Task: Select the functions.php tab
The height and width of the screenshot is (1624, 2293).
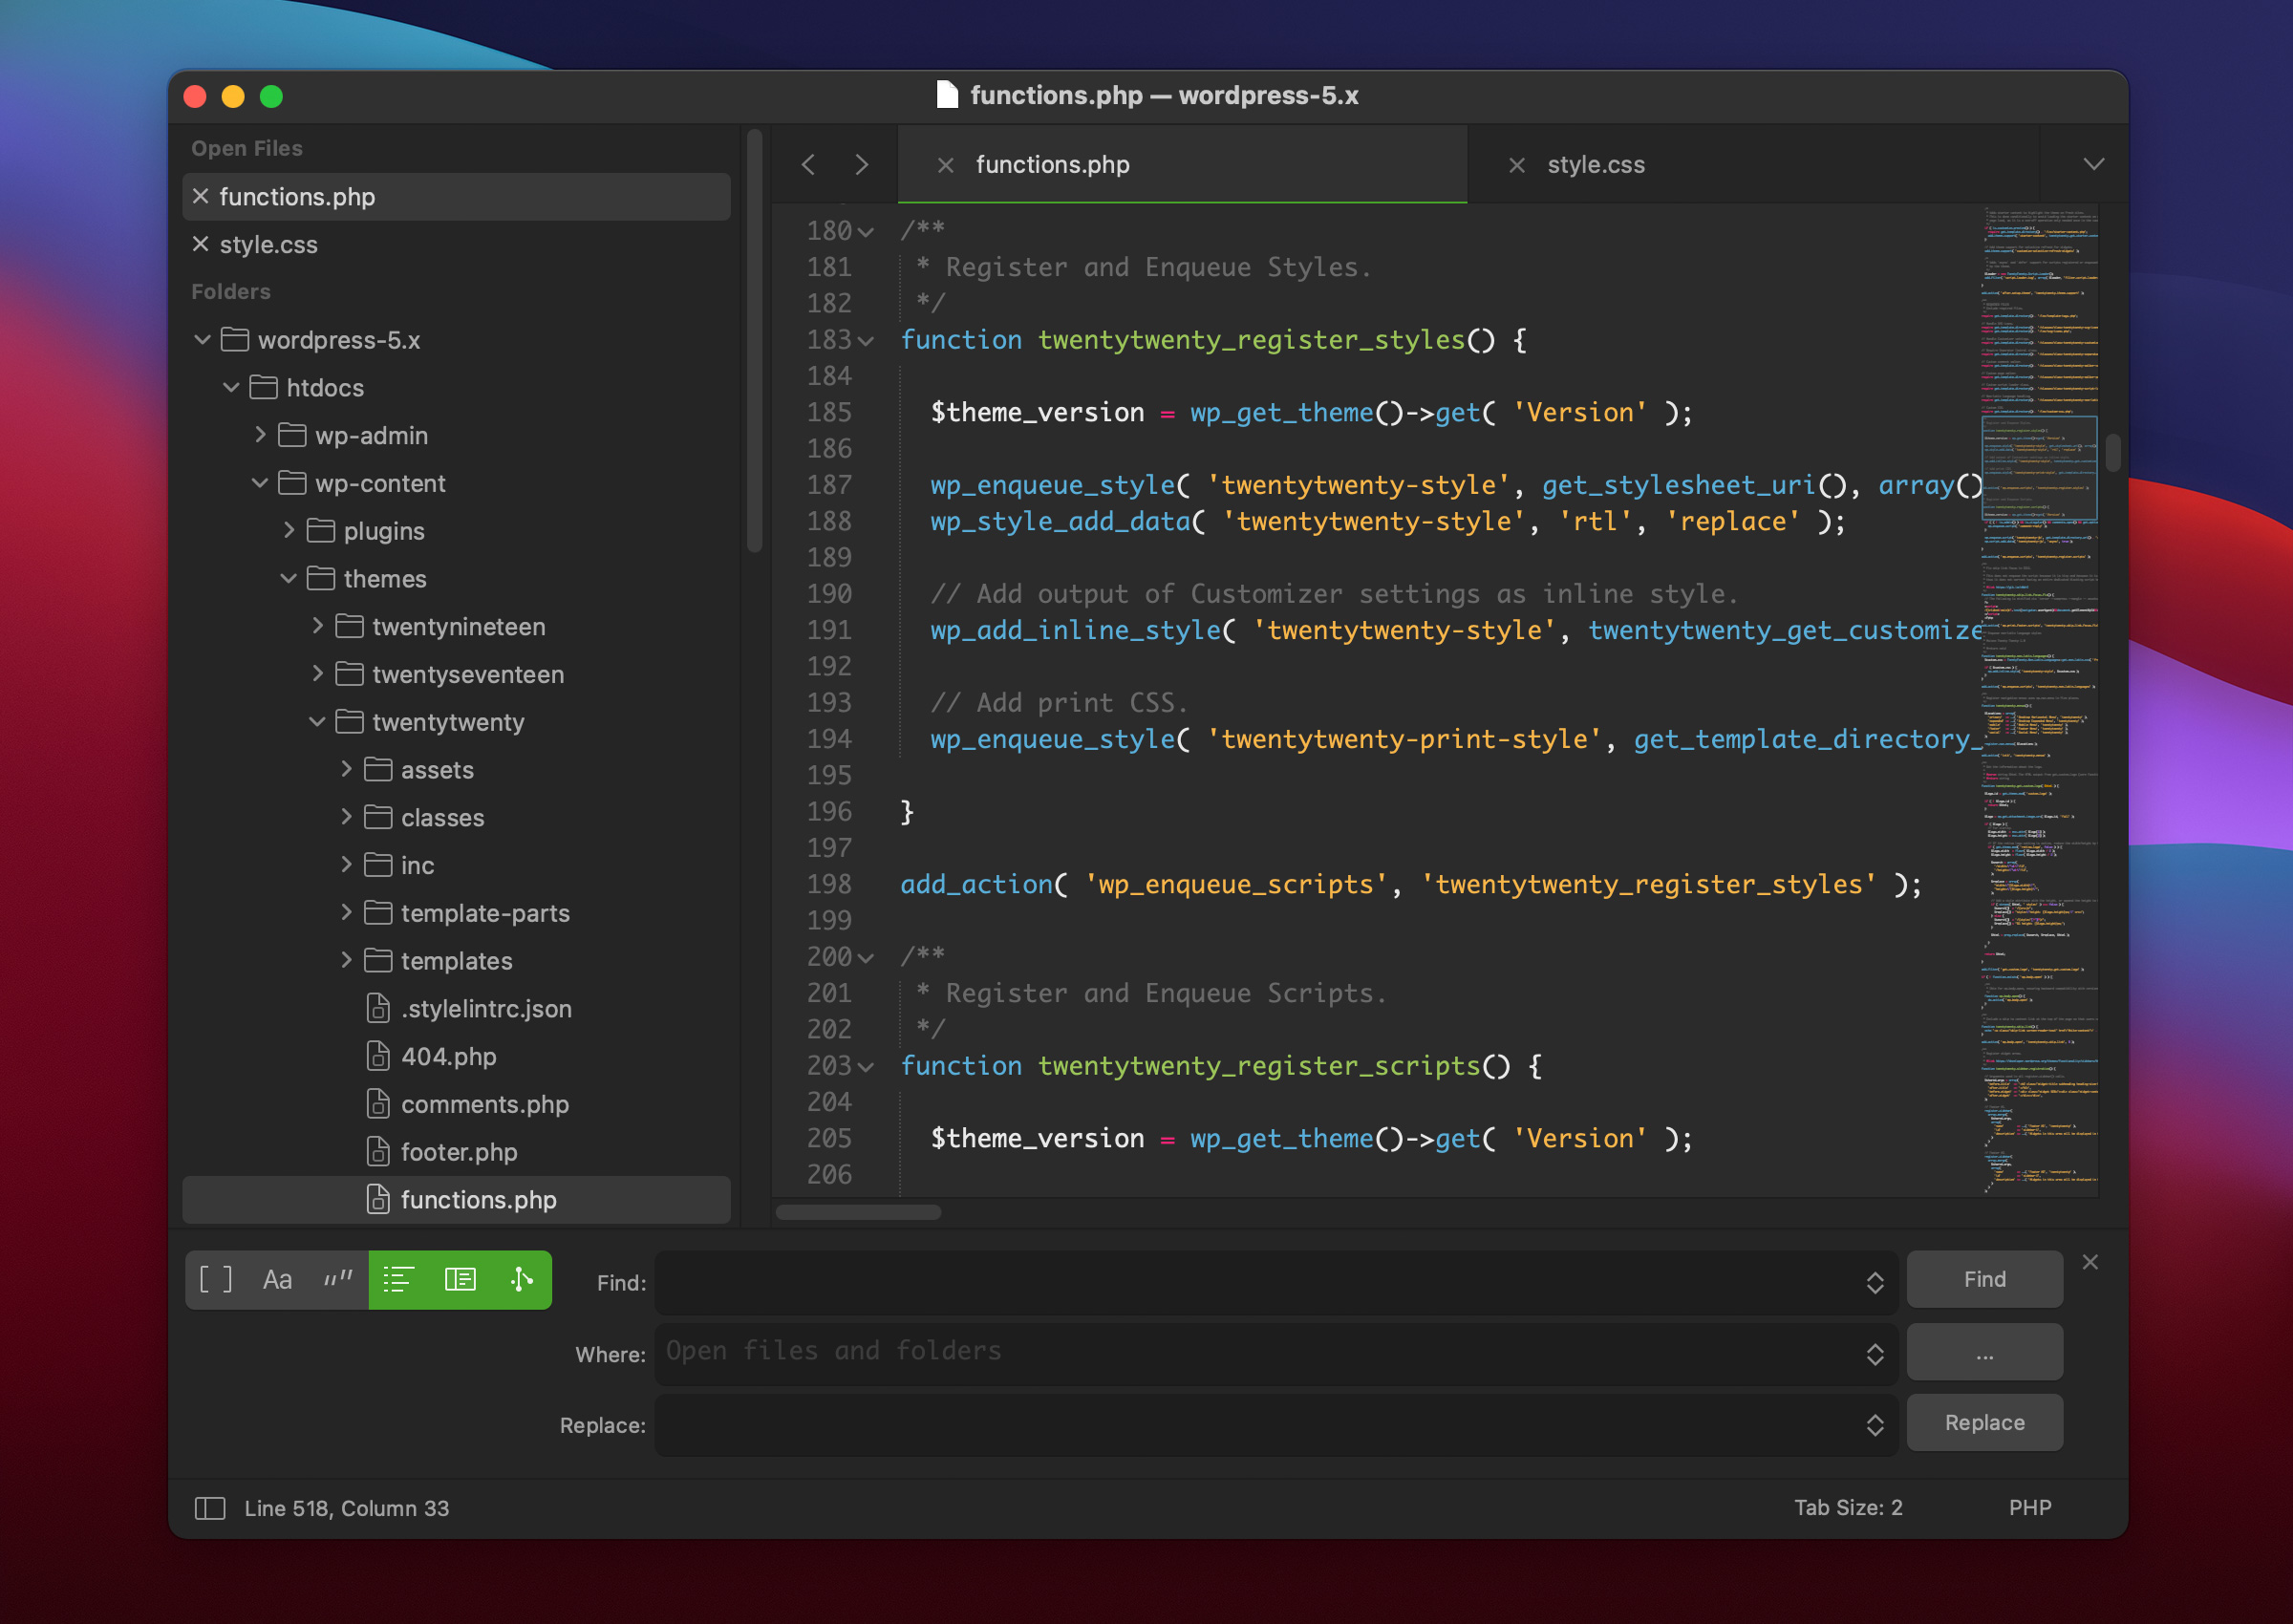Action: point(1052,164)
